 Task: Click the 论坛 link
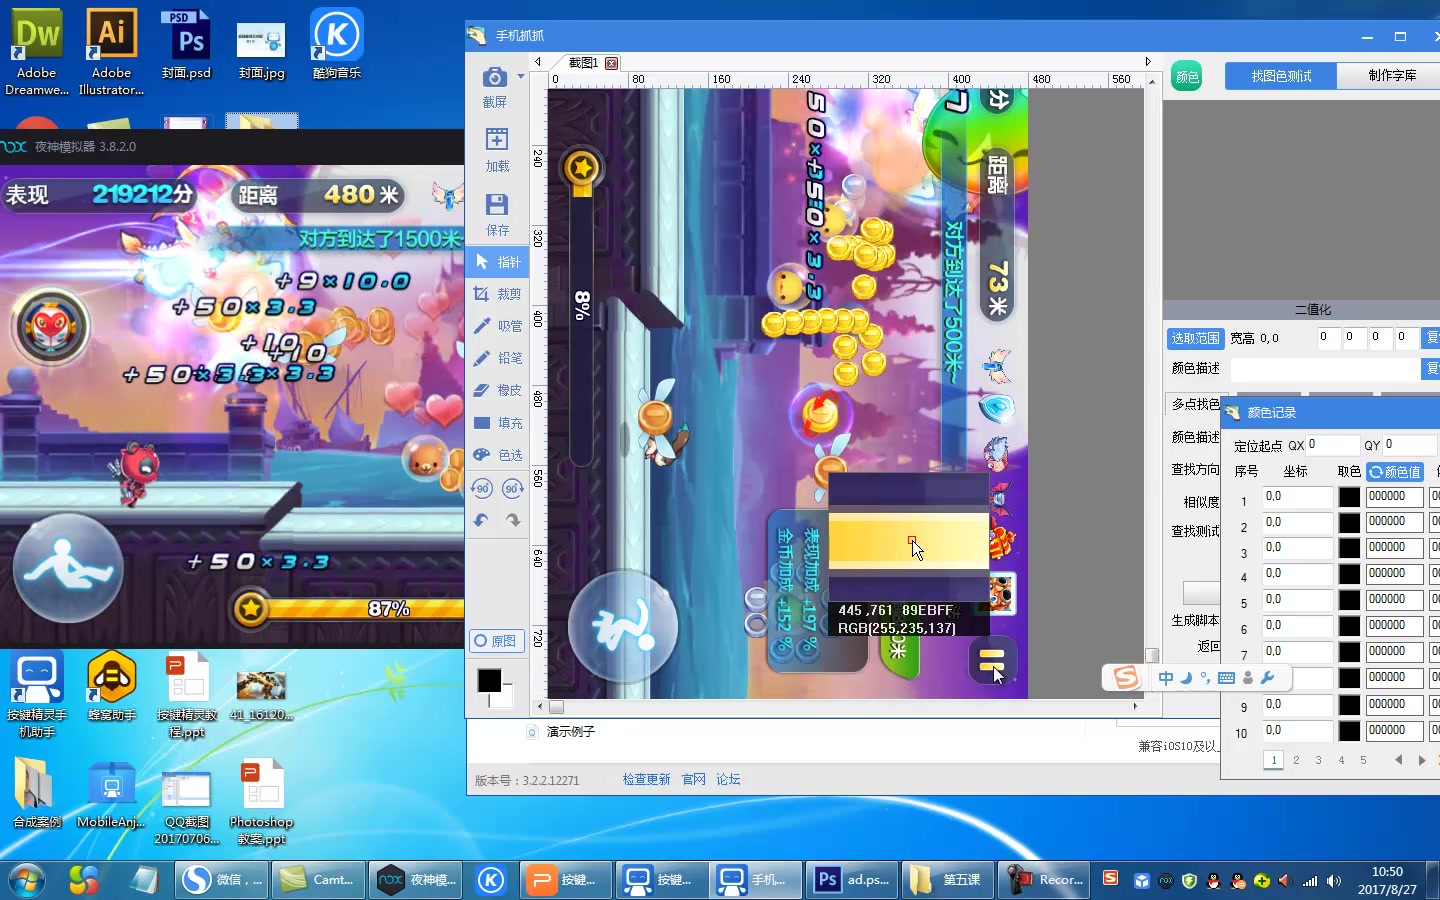[728, 780]
